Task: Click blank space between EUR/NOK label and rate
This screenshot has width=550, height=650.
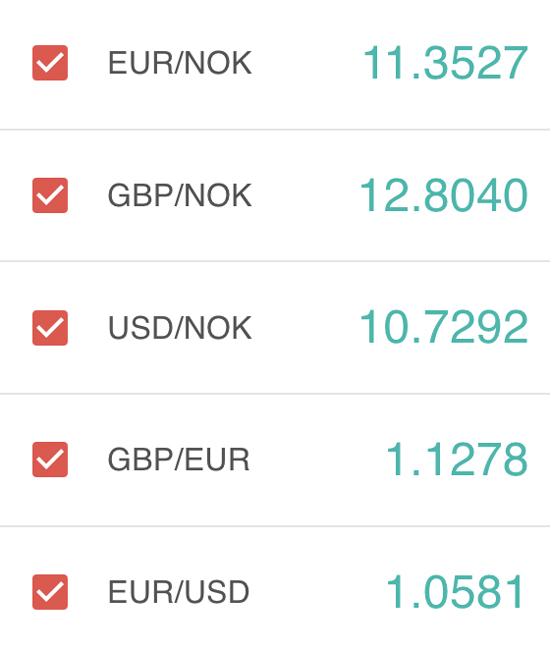Action: click(x=307, y=63)
